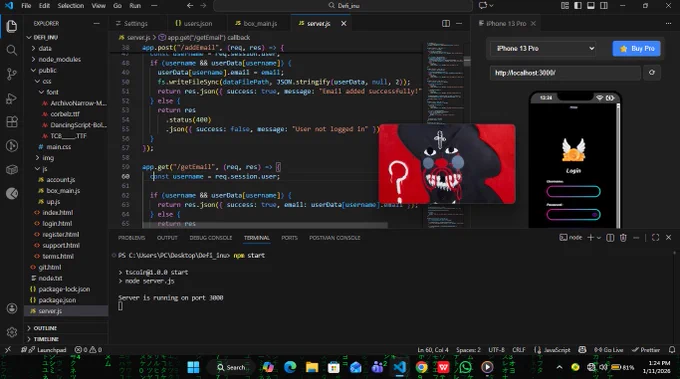
Task: Close the bottom panel
Action: (668, 238)
